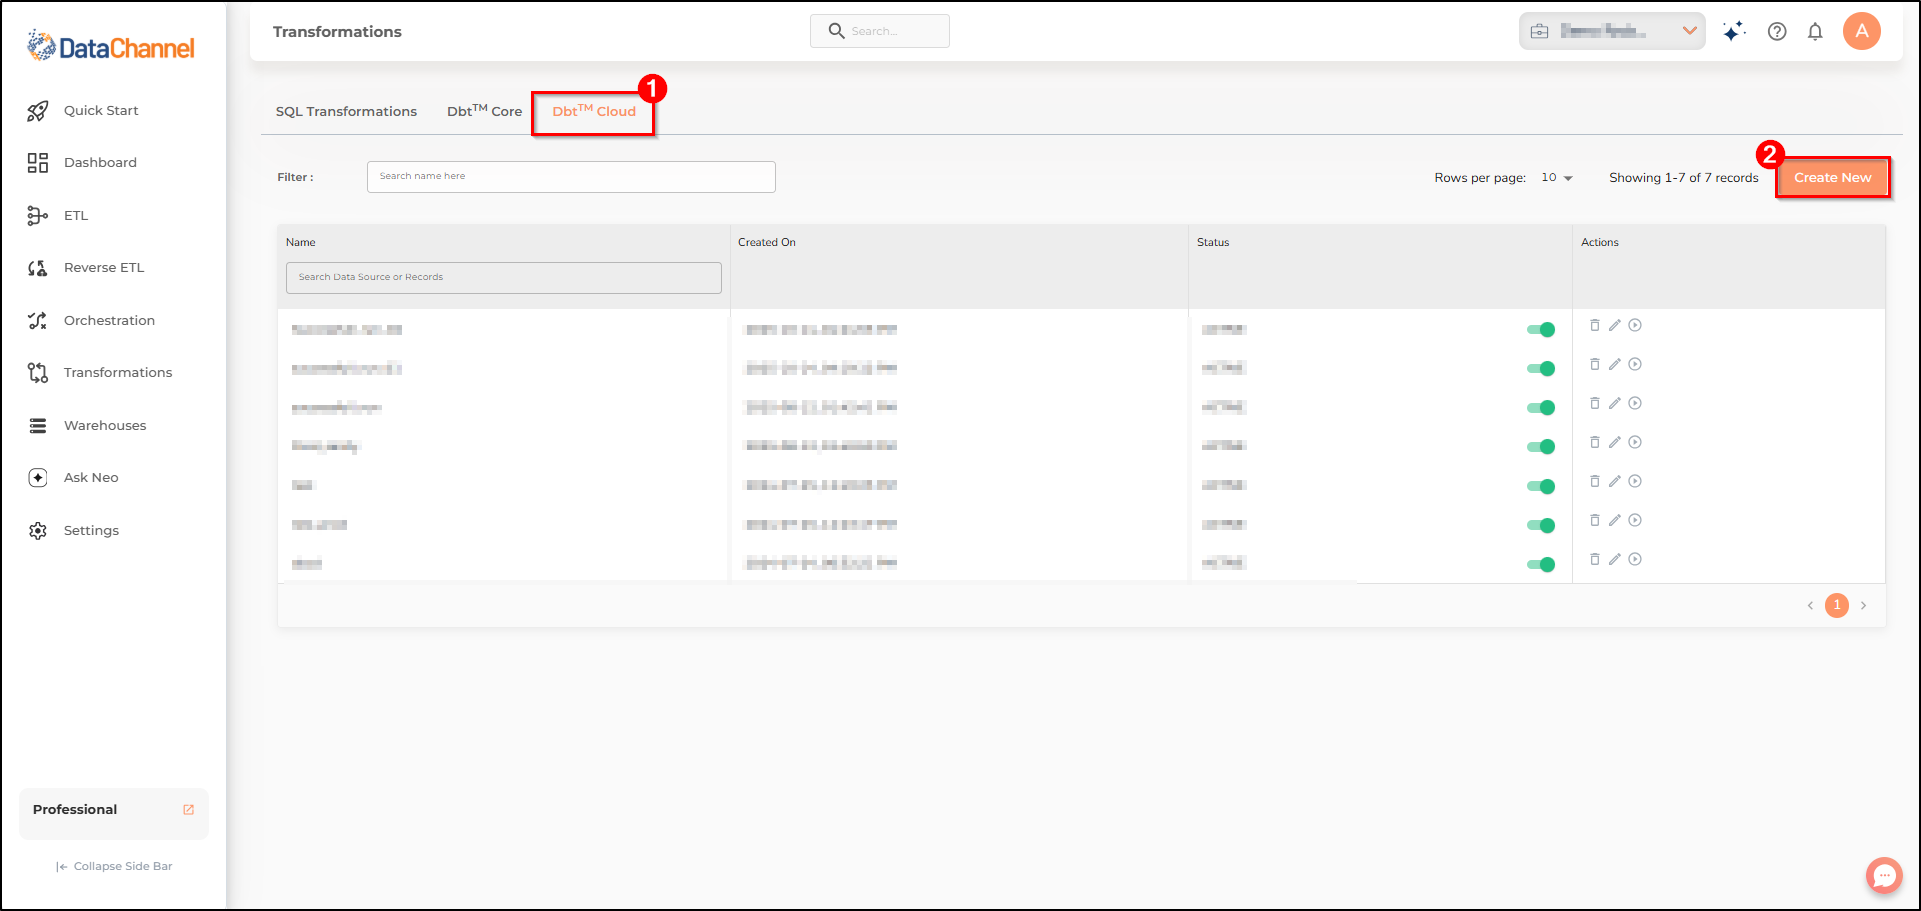
Task: Open the Professional plan external link icon
Action: pos(189,810)
